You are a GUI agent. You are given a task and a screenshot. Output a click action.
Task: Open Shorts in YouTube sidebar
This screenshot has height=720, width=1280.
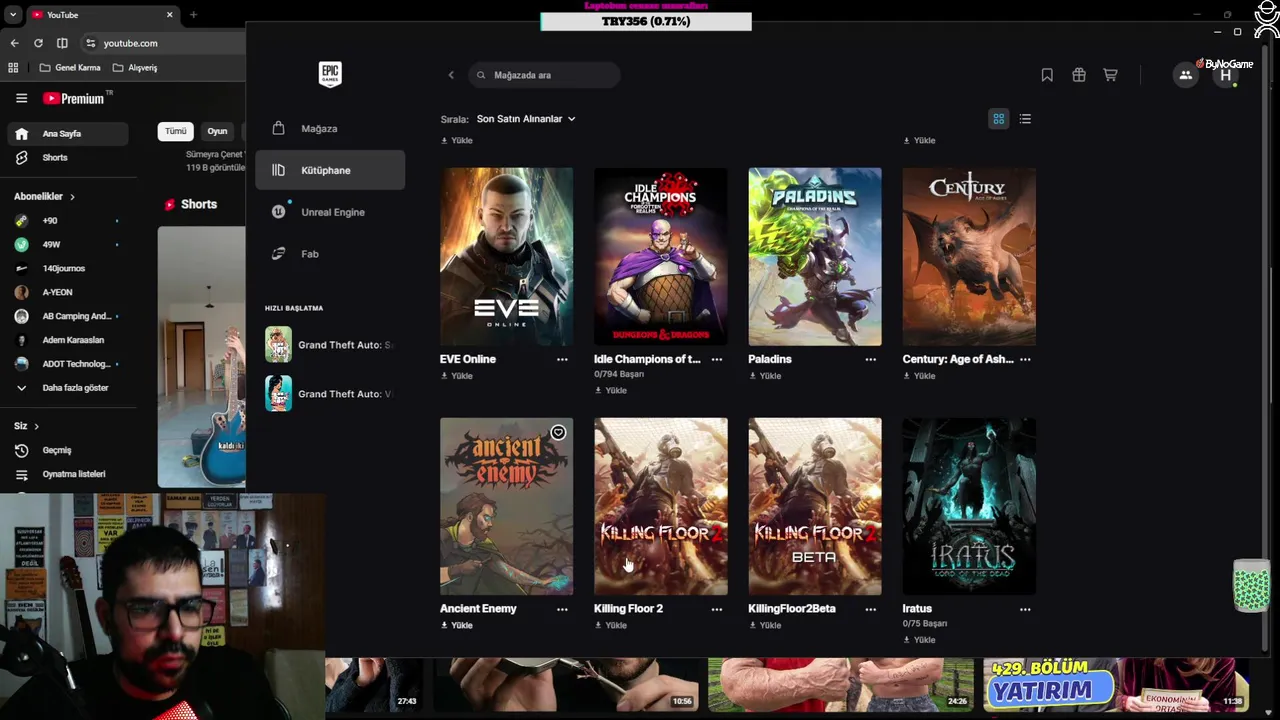point(67,158)
